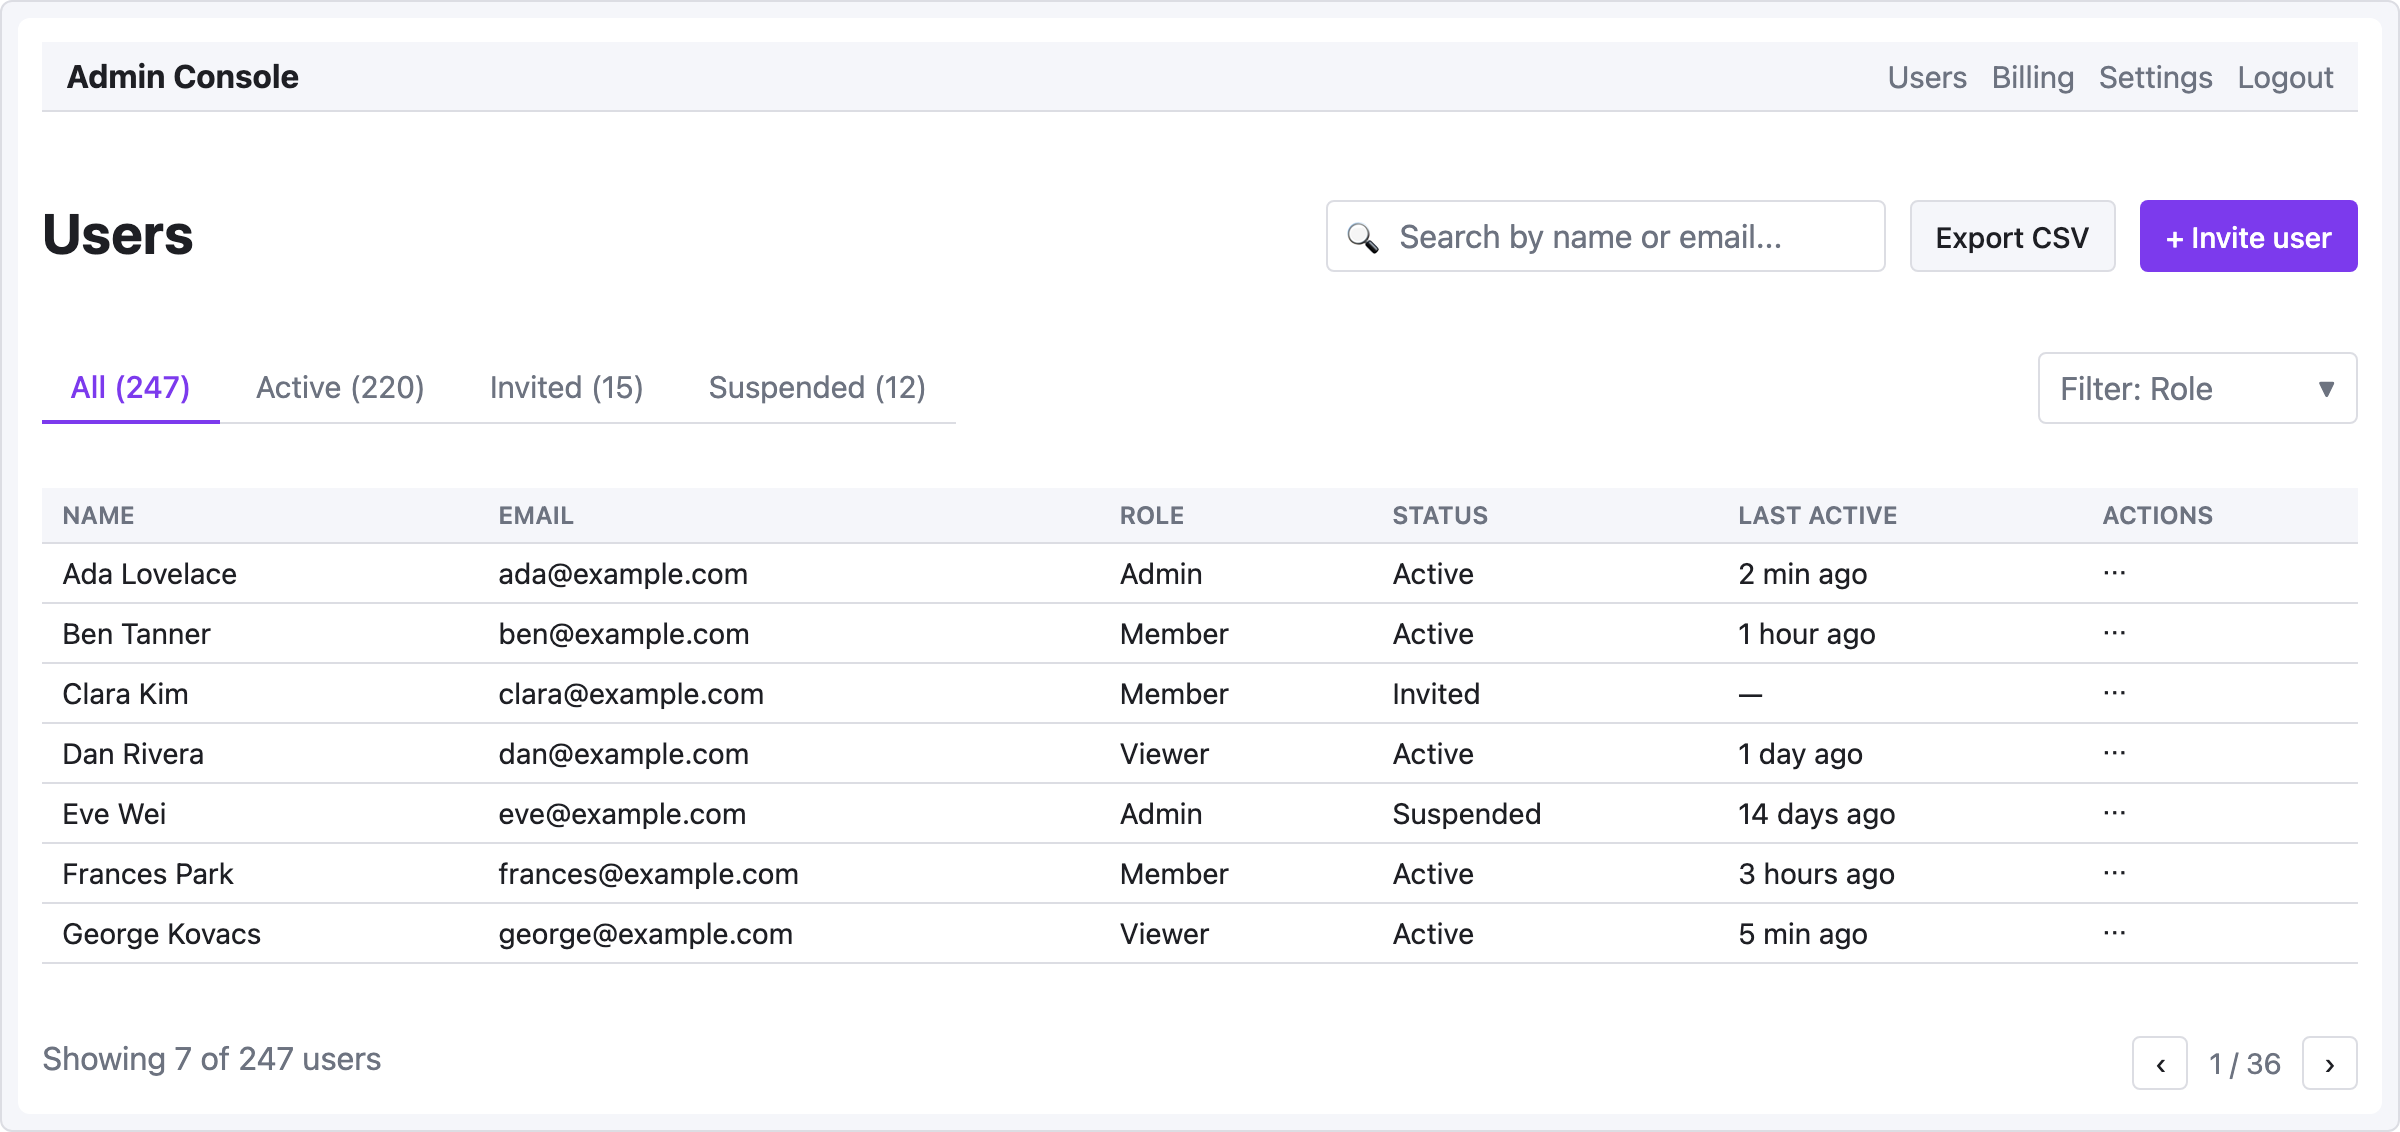Go to previous page of users

(2160, 1064)
